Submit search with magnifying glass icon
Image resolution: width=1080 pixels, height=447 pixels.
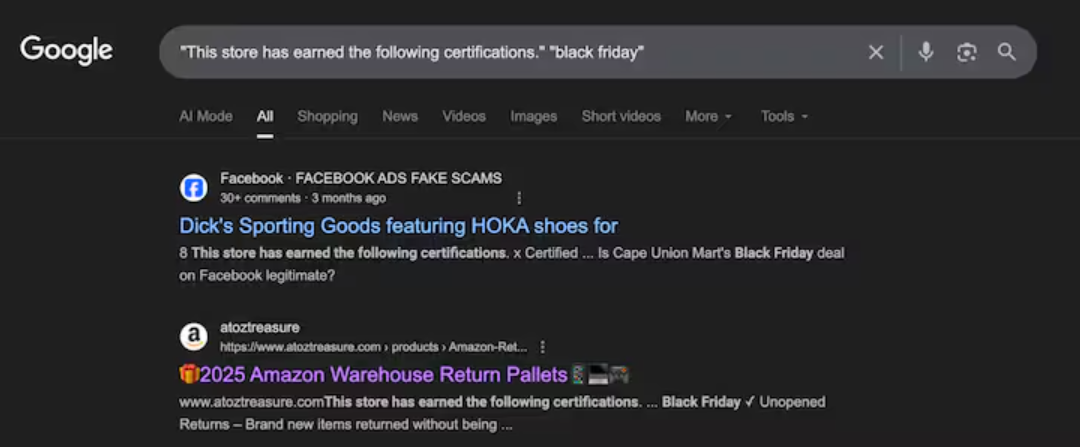[1007, 52]
